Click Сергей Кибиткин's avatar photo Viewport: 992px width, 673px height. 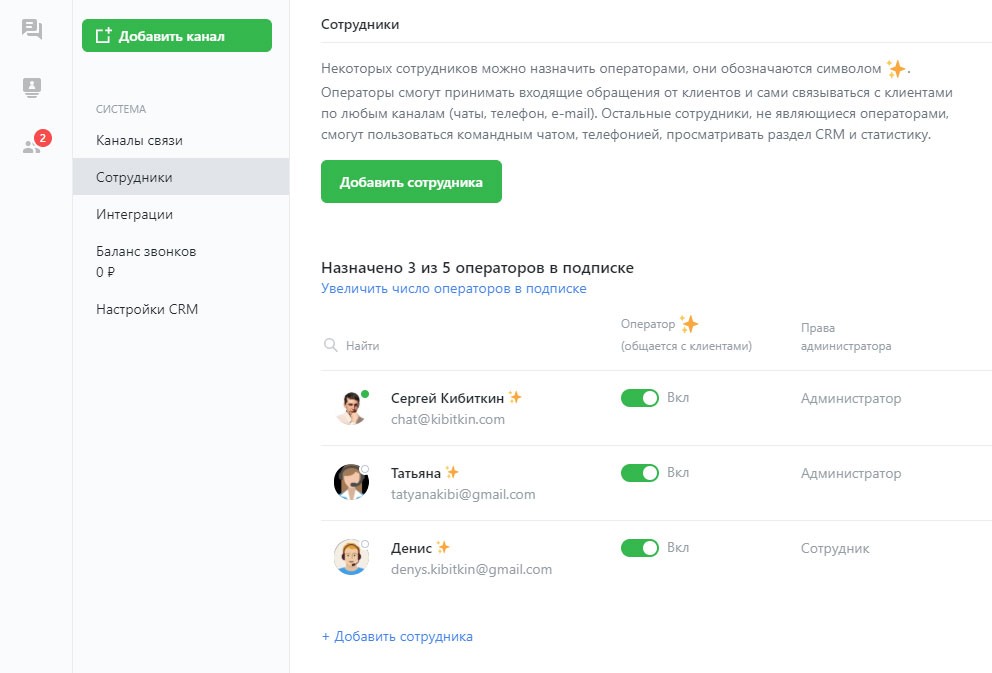point(351,408)
